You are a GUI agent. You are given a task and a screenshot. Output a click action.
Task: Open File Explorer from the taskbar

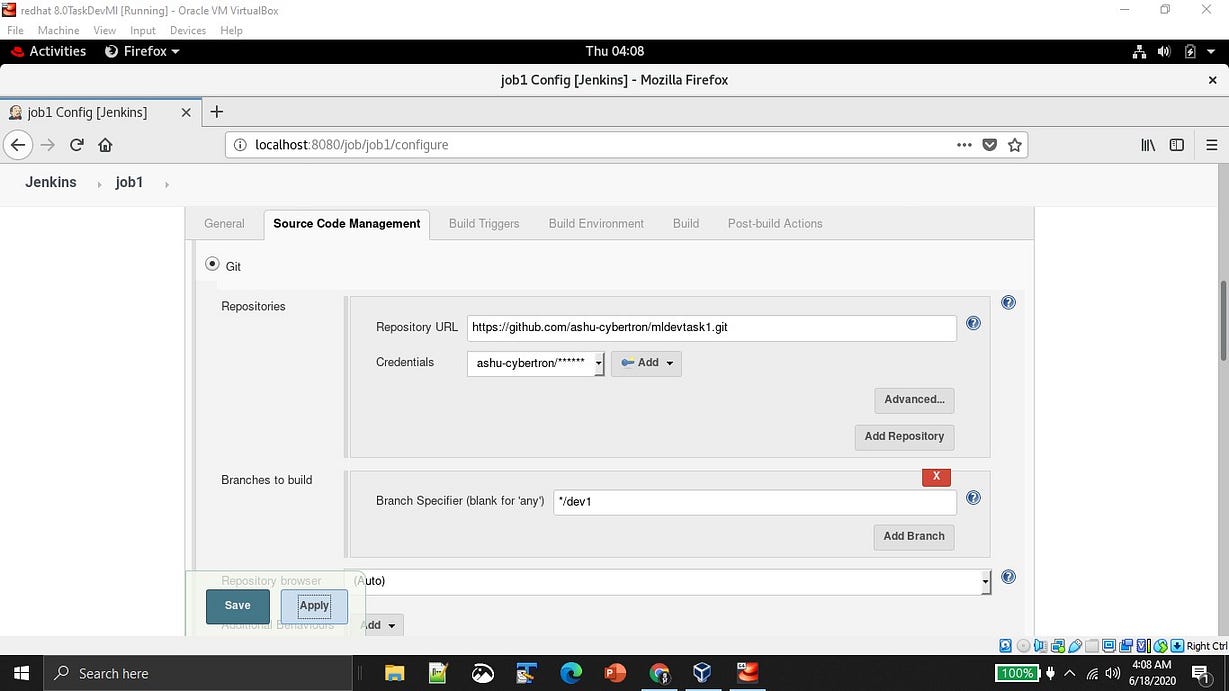pyautogui.click(x=394, y=673)
